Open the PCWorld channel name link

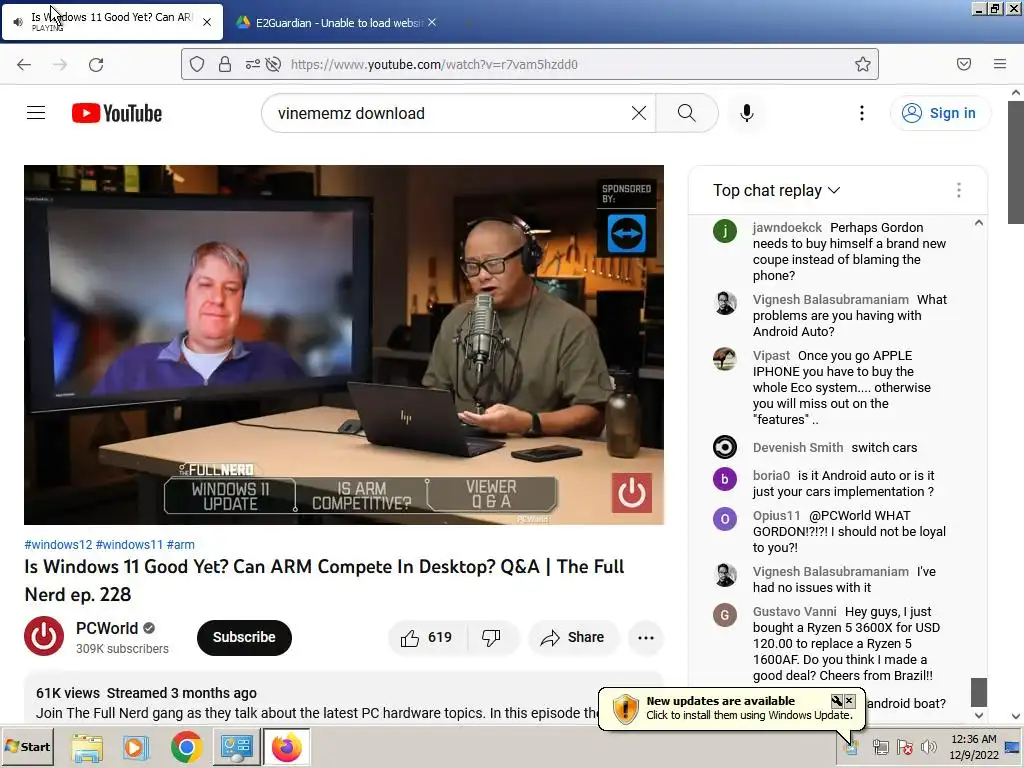[107, 628]
